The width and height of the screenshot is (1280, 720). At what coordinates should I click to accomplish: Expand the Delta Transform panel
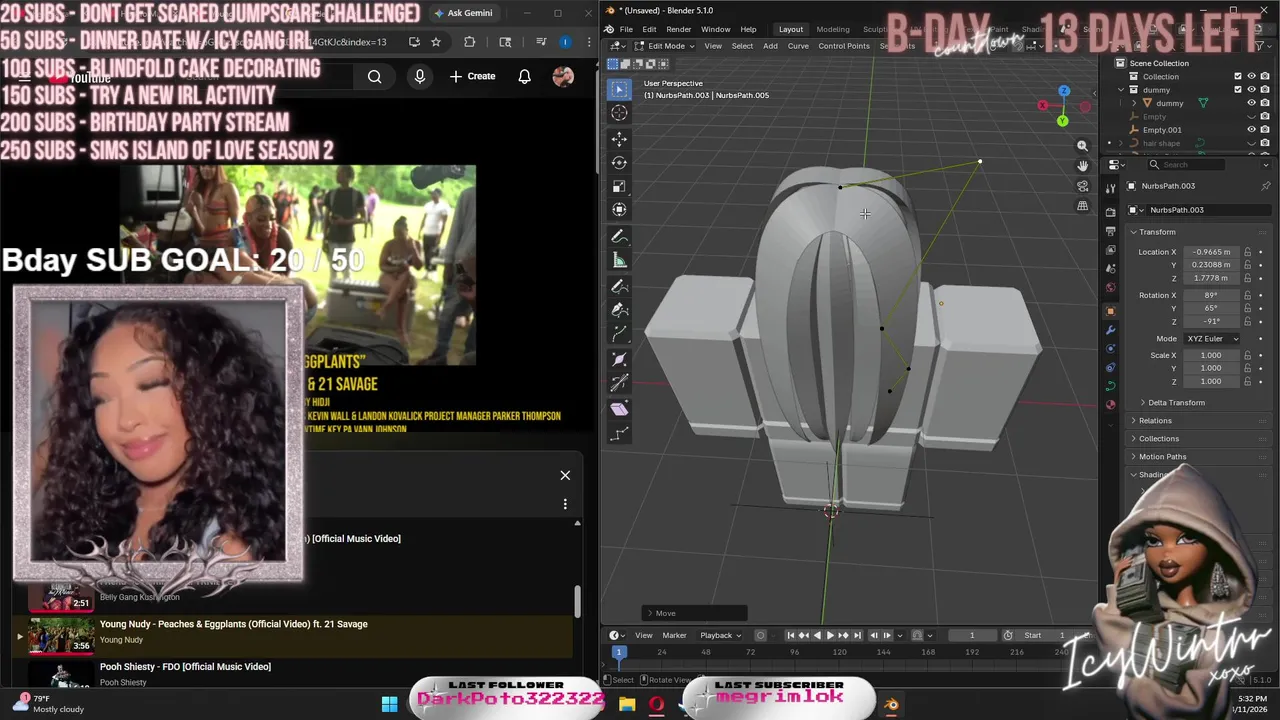pos(1176,402)
